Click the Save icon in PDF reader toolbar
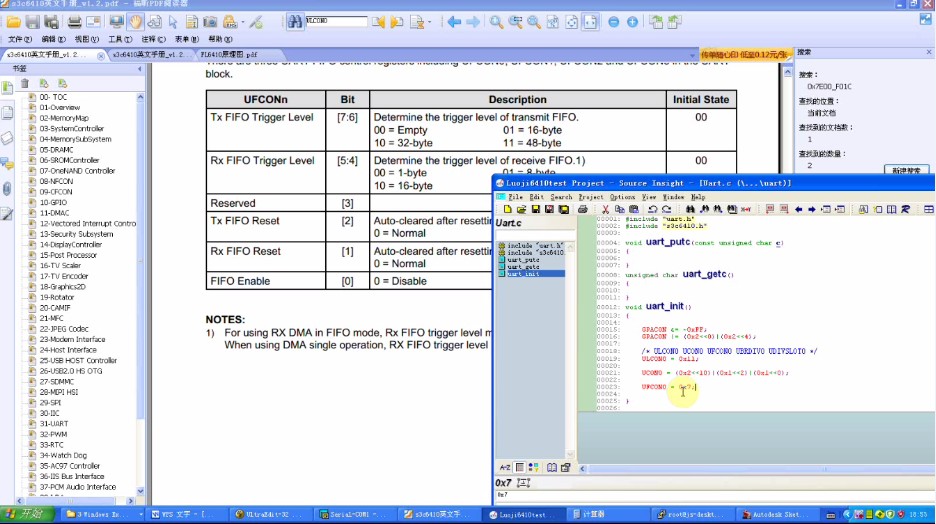Image resolution: width=936 pixels, height=524 pixels. coord(32,22)
